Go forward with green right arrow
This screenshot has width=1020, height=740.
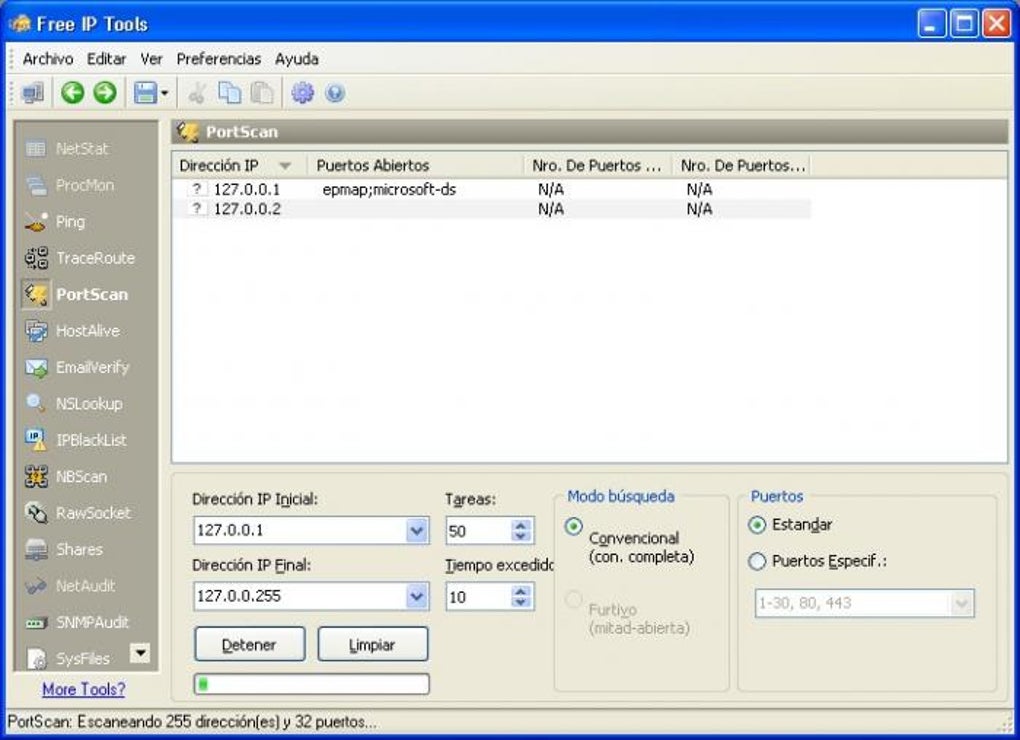tap(105, 93)
